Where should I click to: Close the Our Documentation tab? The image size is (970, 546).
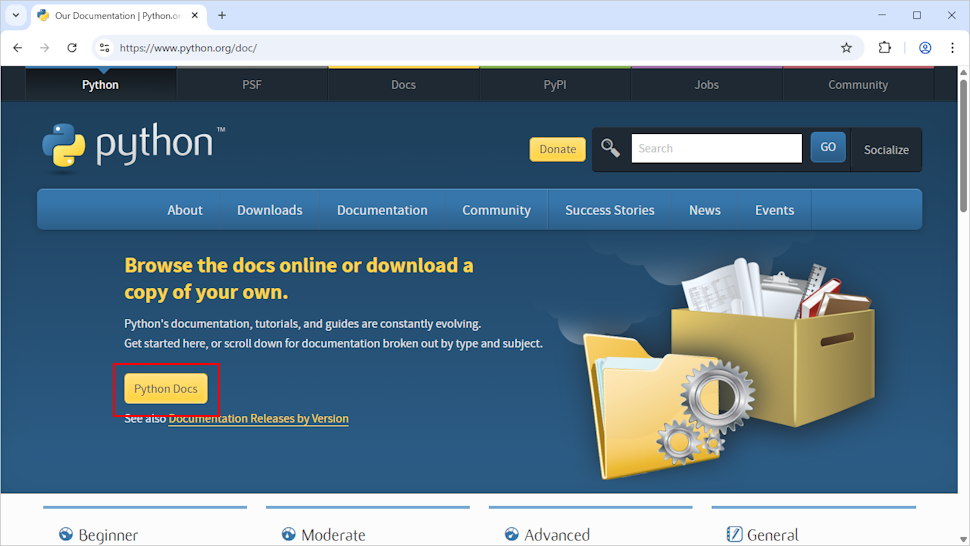click(x=195, y=15)
